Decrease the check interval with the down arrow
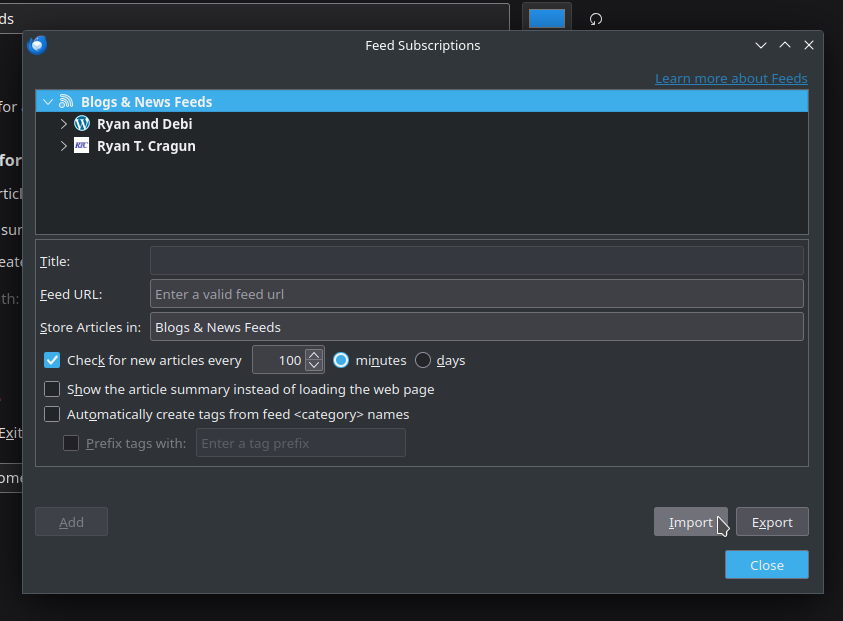The height and width of the screenshot is (621, 843). (x=315, y=366)
